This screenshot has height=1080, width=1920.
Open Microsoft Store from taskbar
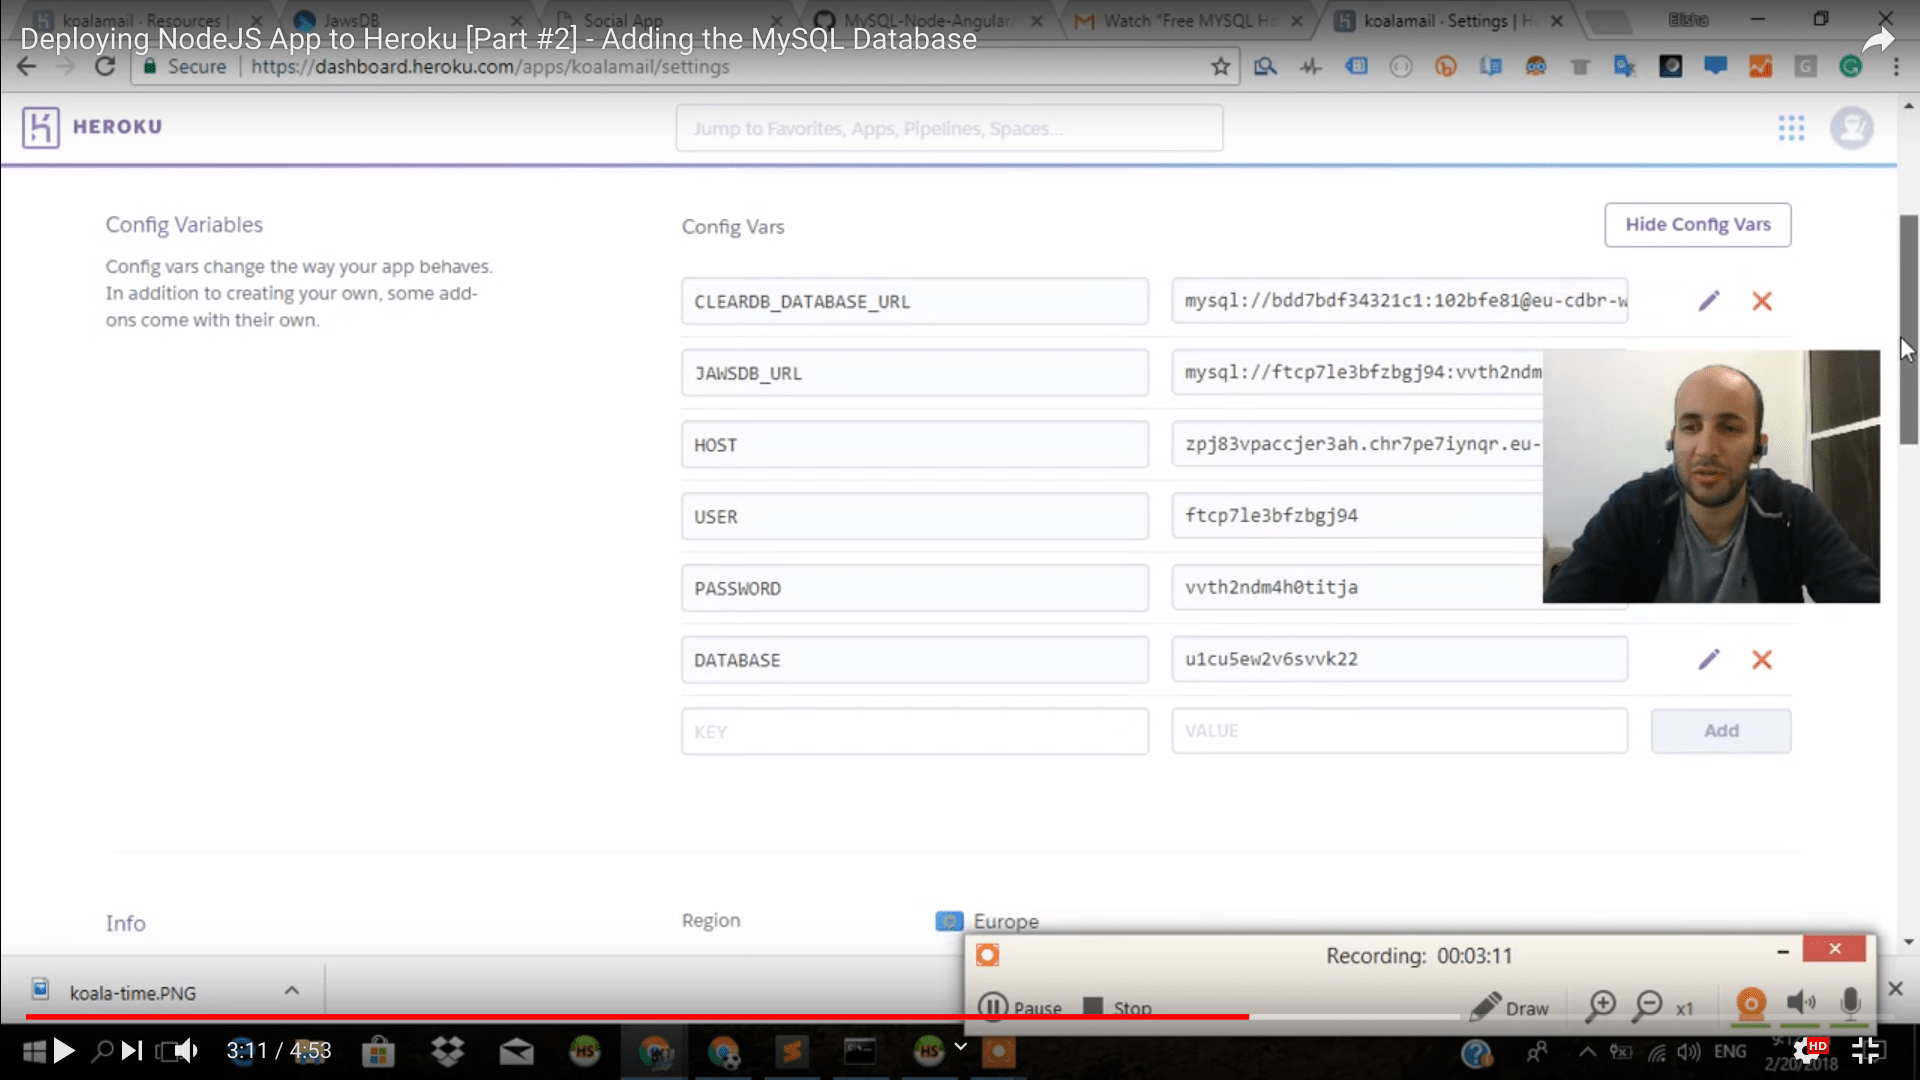(378, 1051)
